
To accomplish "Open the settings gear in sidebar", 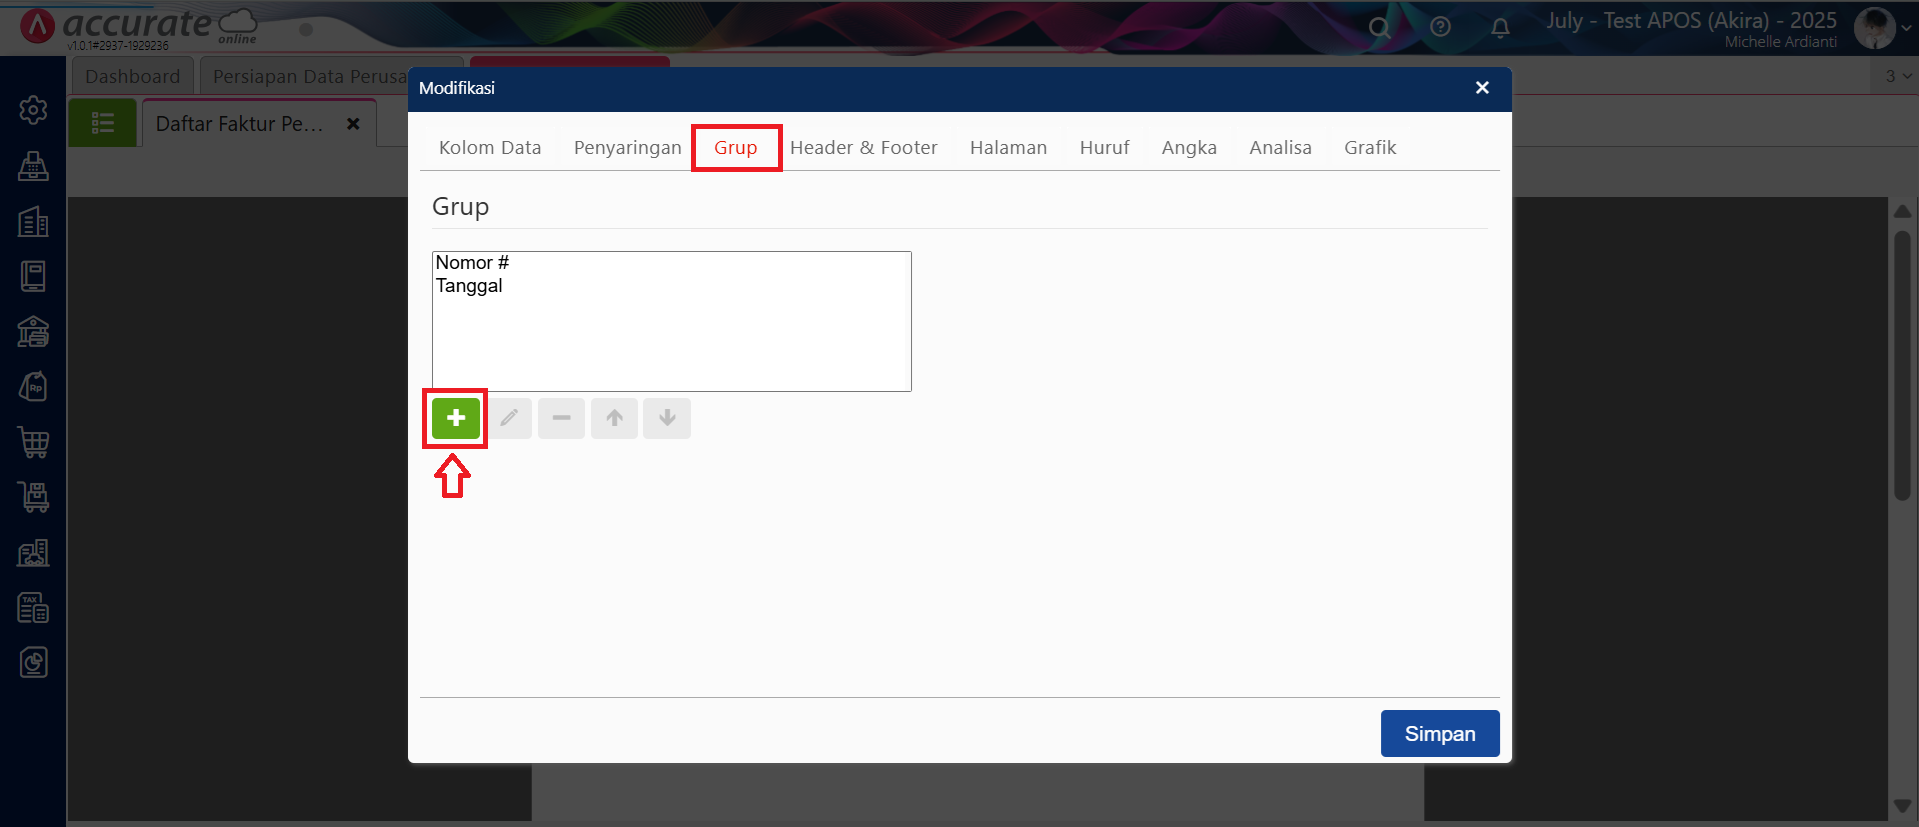I will 33,110.
